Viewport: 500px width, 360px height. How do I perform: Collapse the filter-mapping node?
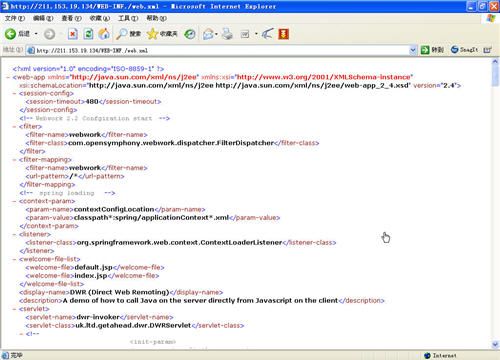click(x=14, y=160)
